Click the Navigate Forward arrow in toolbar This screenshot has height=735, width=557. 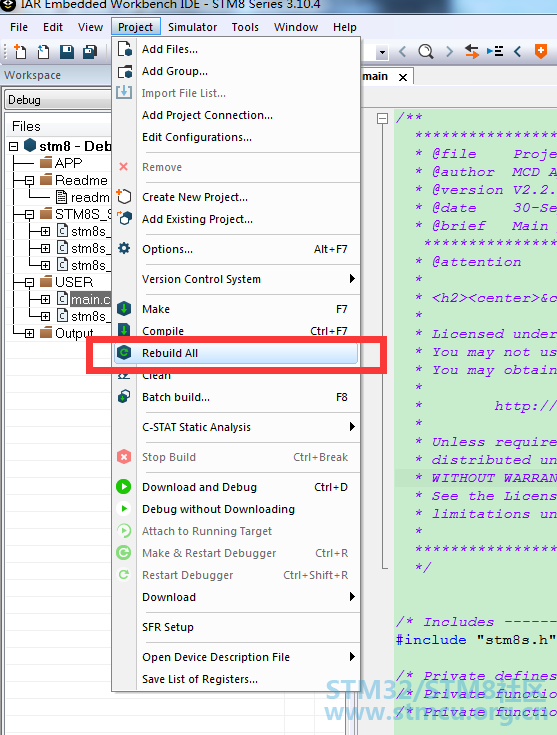tap(449, 51)
